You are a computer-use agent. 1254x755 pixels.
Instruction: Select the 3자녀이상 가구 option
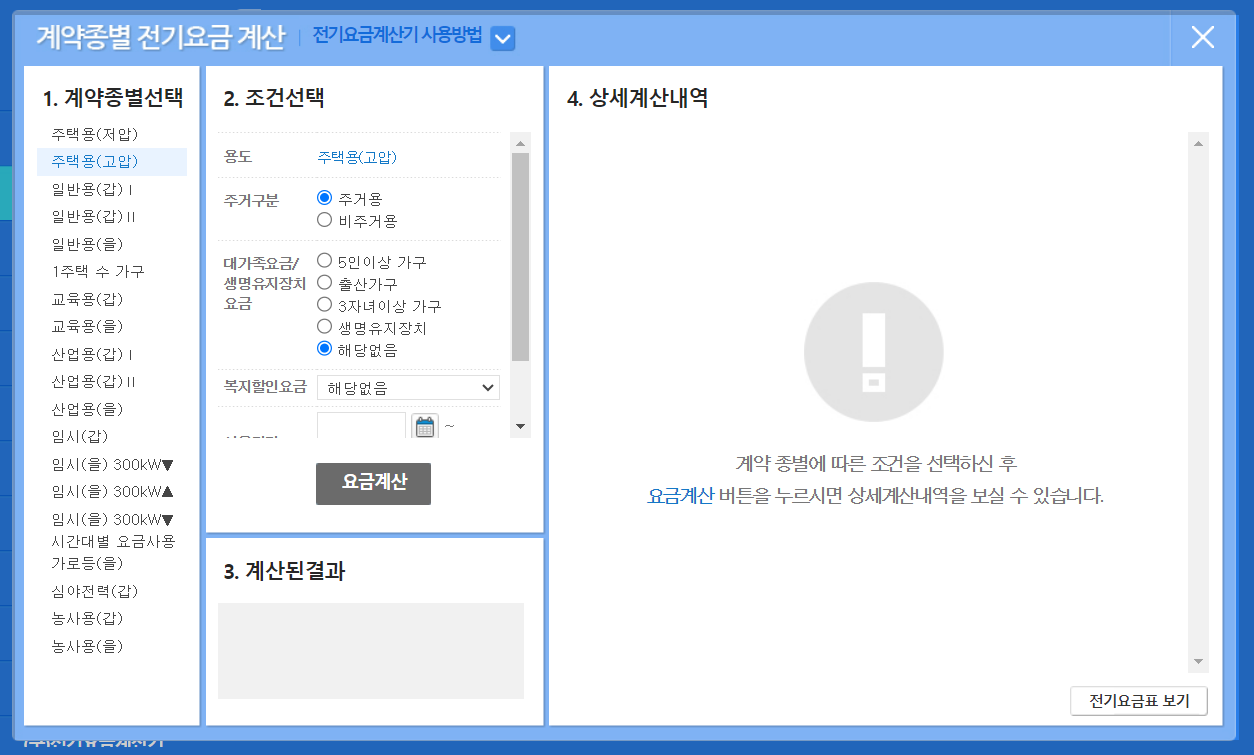click(324, 304)
